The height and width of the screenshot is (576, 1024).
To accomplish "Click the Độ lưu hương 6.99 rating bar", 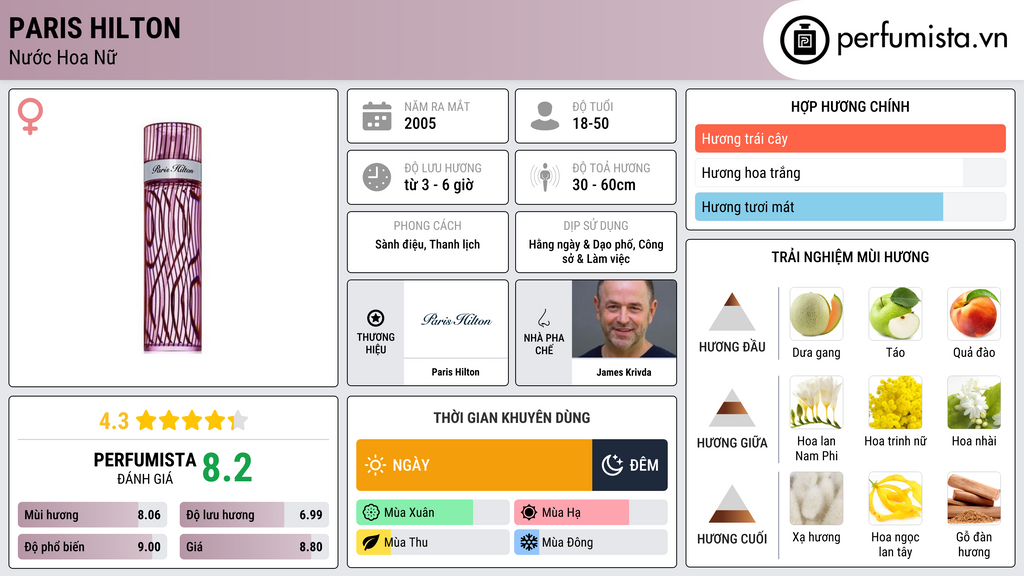I will pyautogui.click(x=254, y=515).
